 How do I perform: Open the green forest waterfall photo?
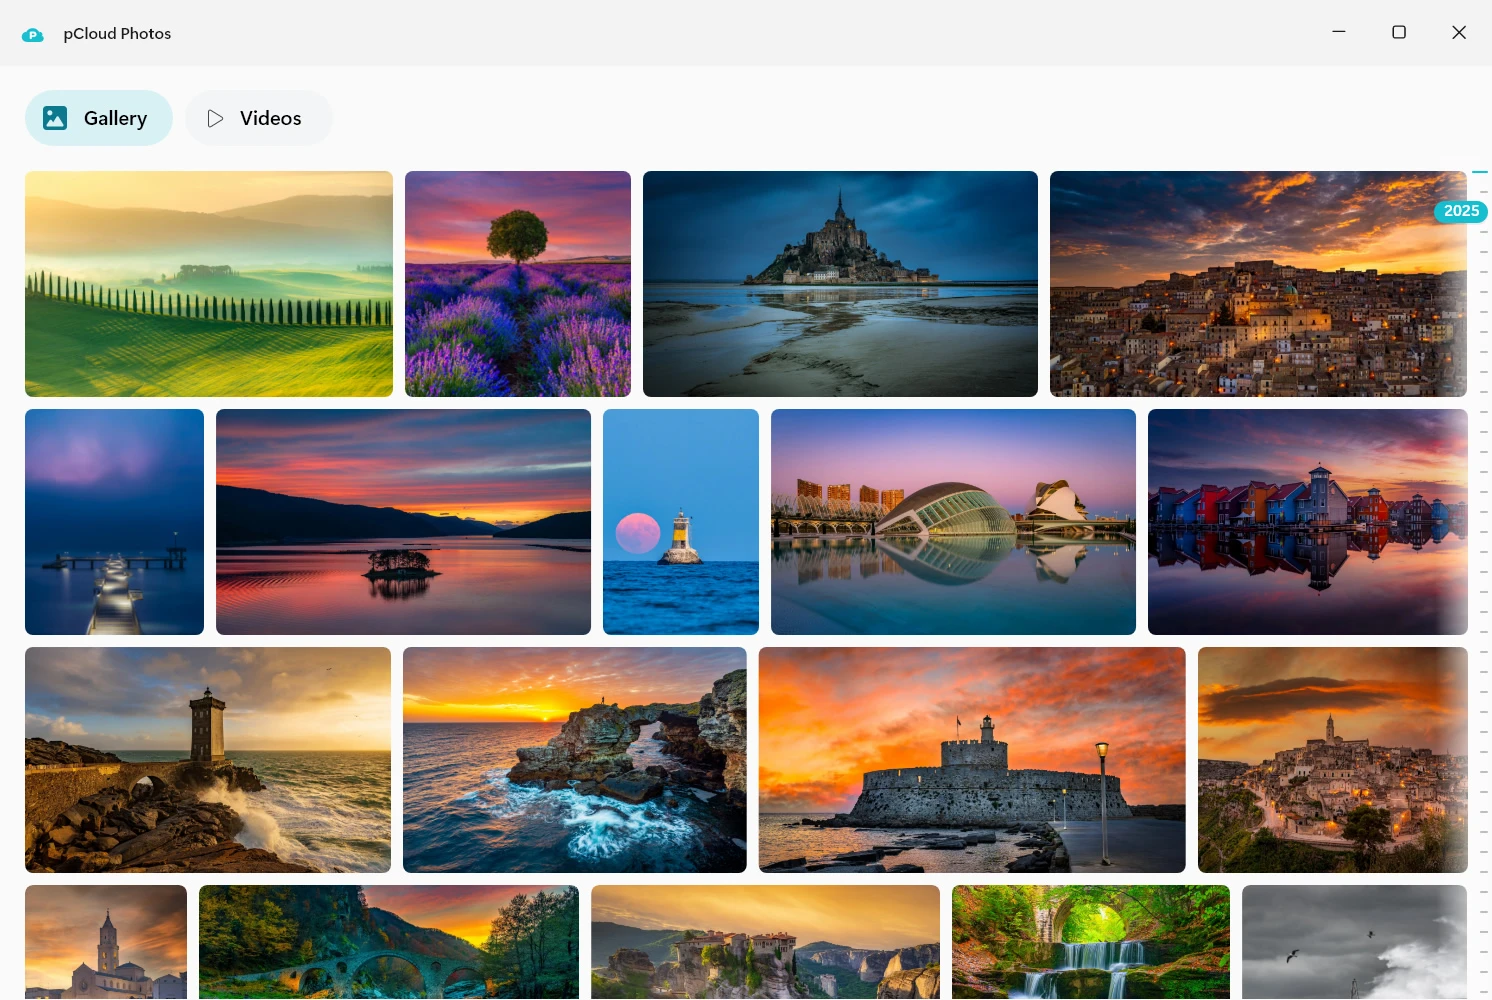(1091, 942)
